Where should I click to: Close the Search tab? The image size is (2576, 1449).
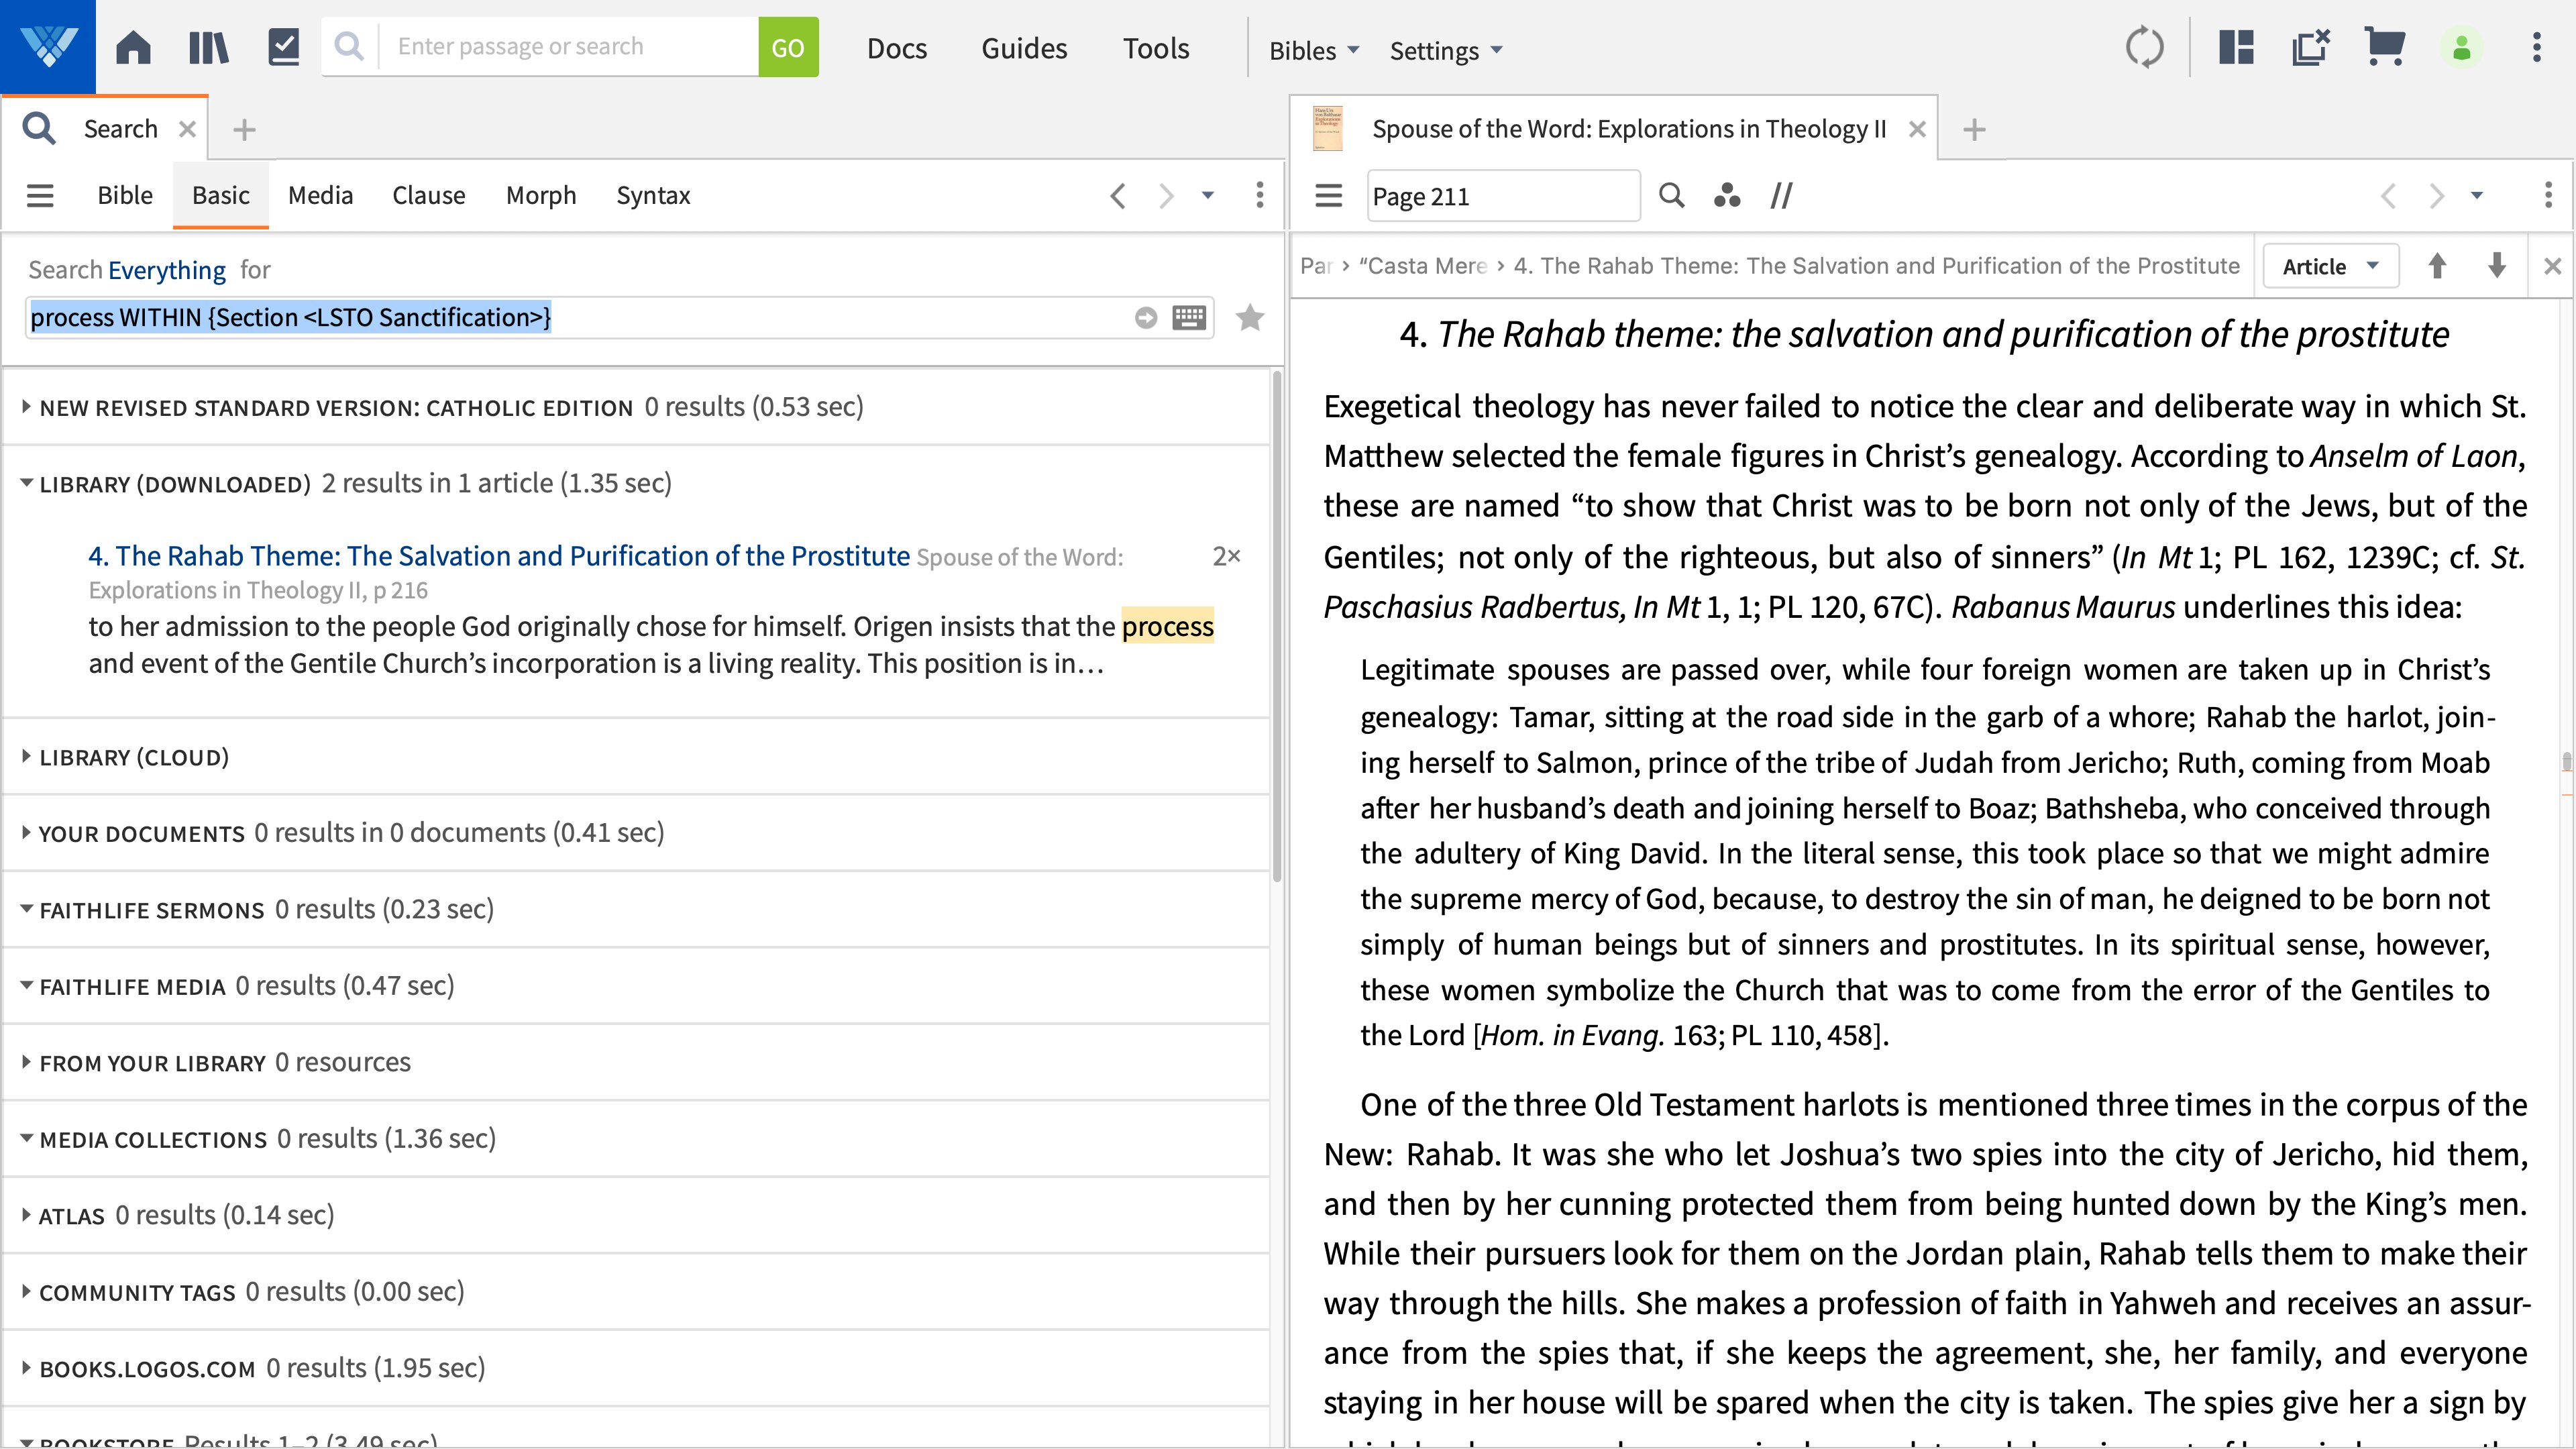tap(187, 129)
